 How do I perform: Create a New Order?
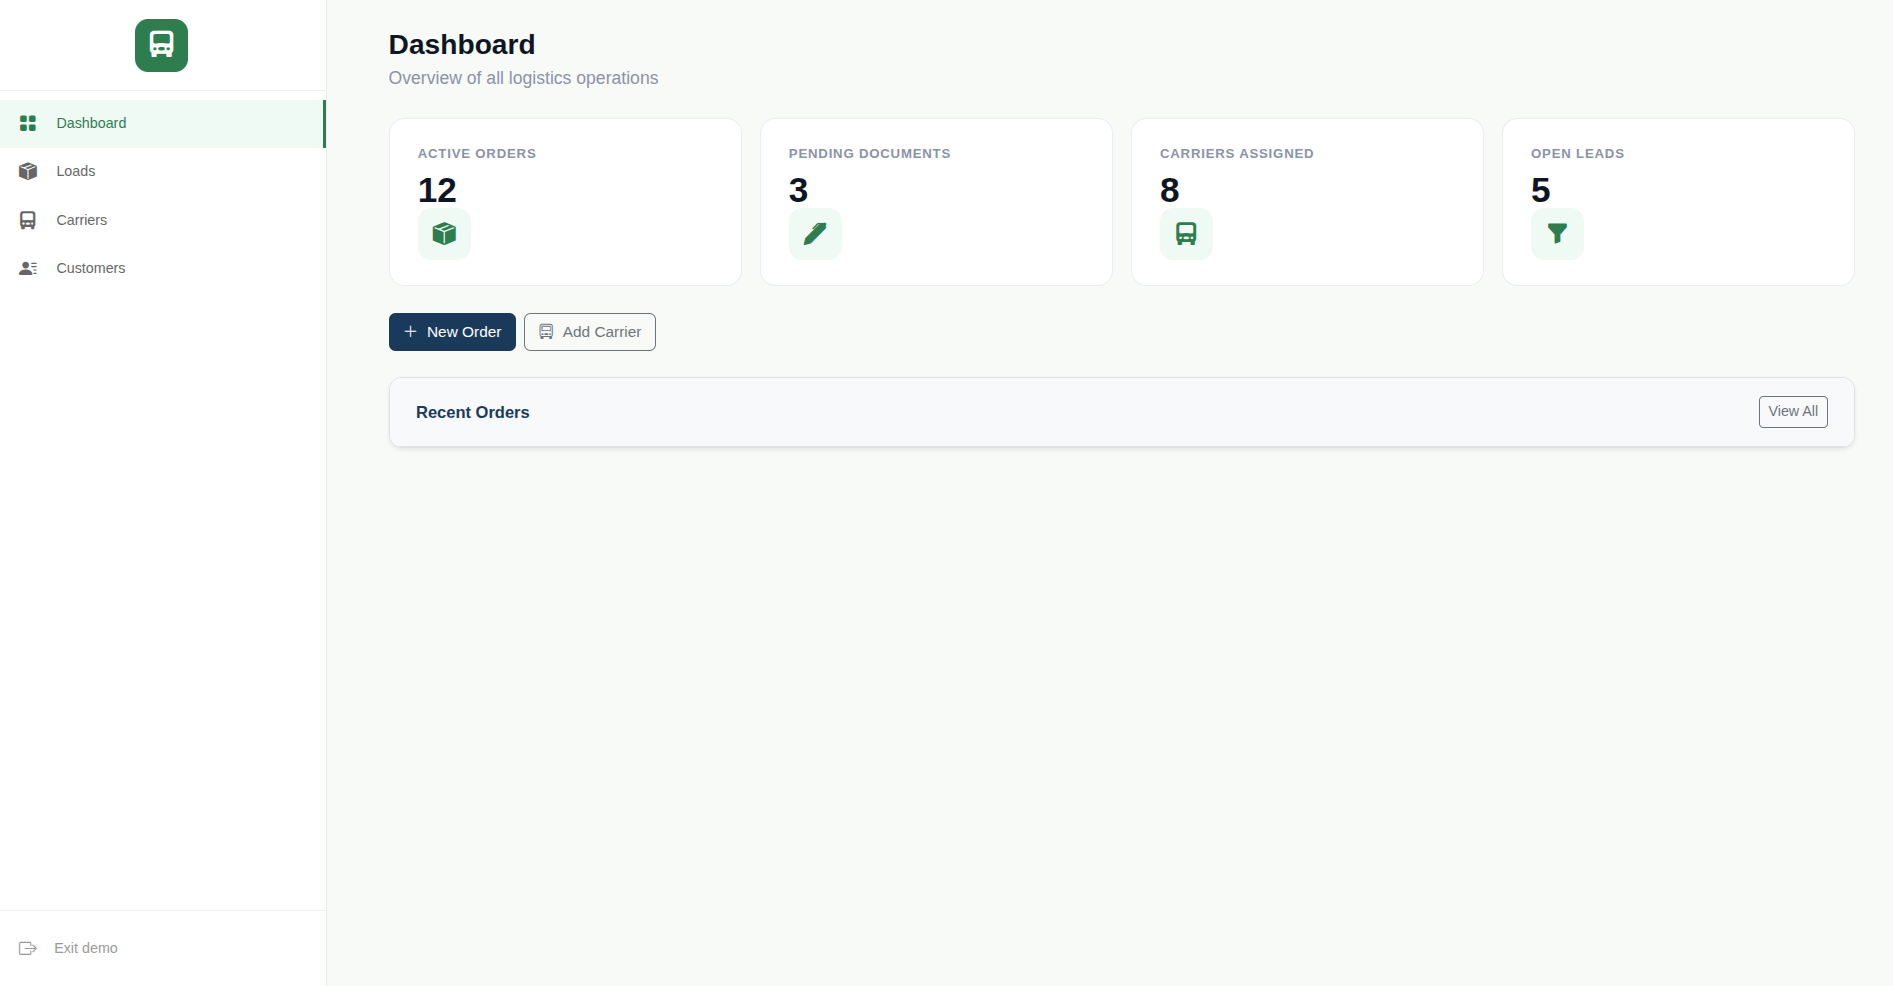click(452, 332)
